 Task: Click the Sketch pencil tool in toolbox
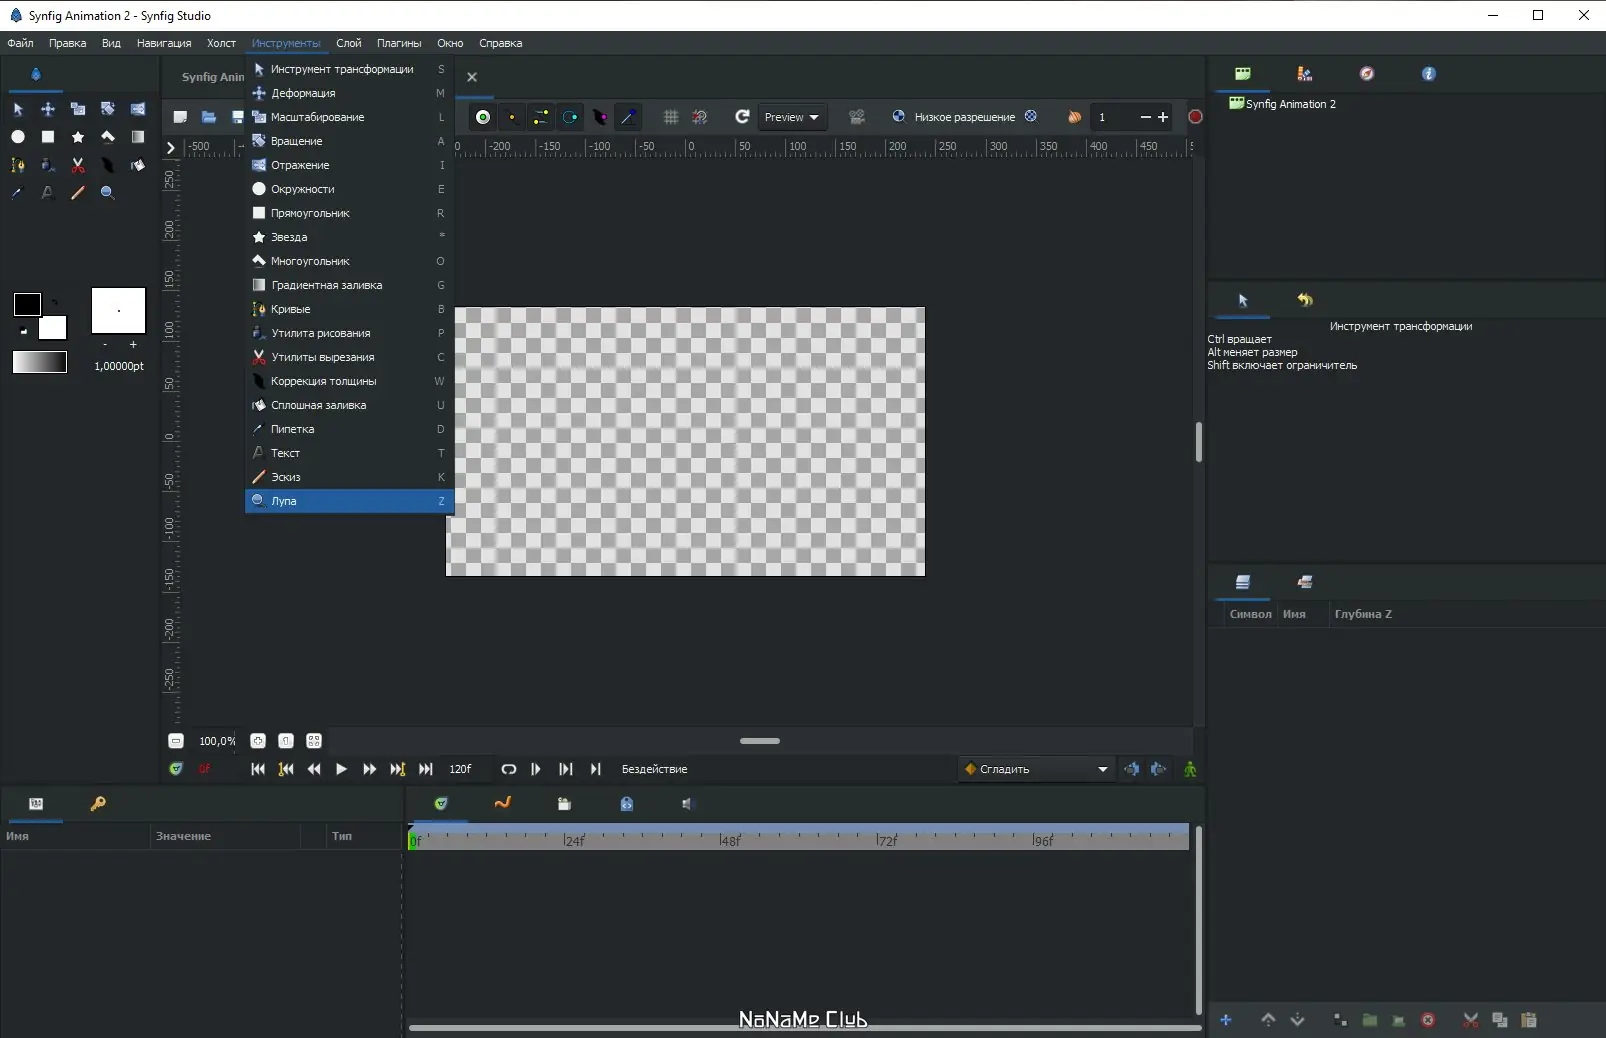tap(78, 193)
